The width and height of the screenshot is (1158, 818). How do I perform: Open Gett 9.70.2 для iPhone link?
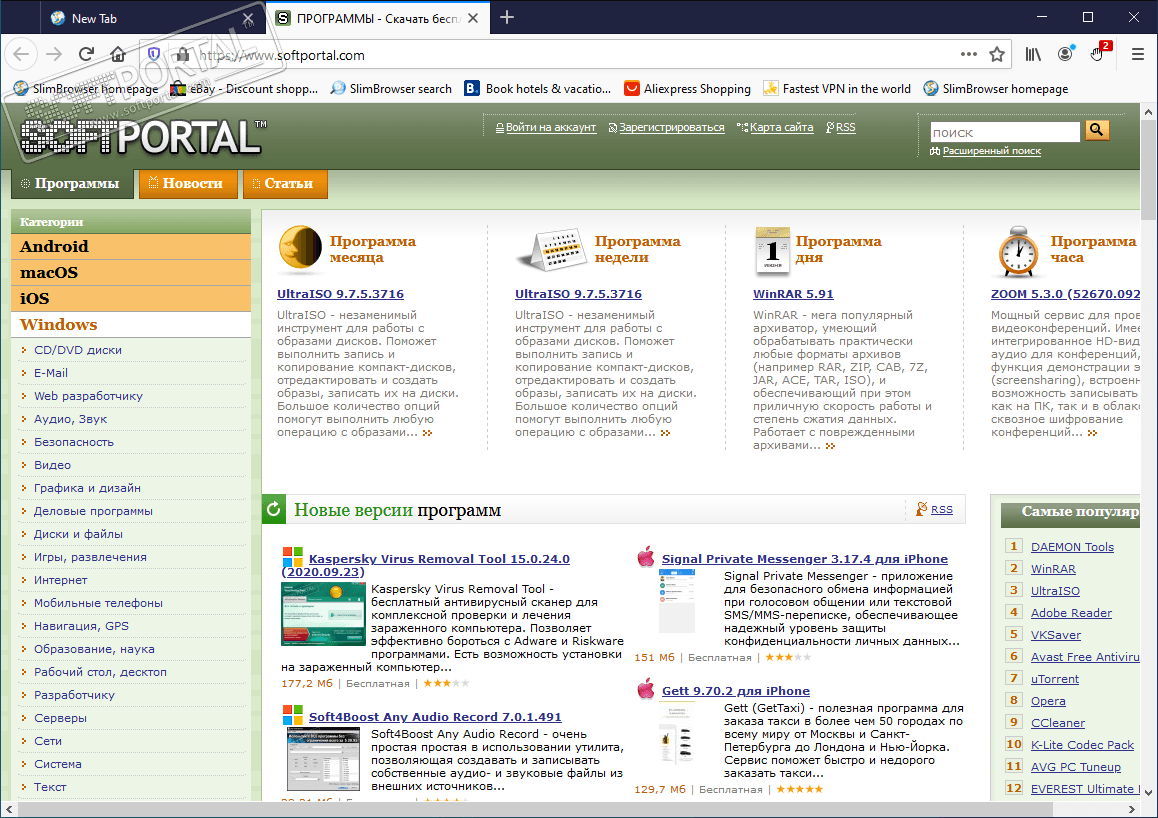pyautogui.click(x=736, y=691)
